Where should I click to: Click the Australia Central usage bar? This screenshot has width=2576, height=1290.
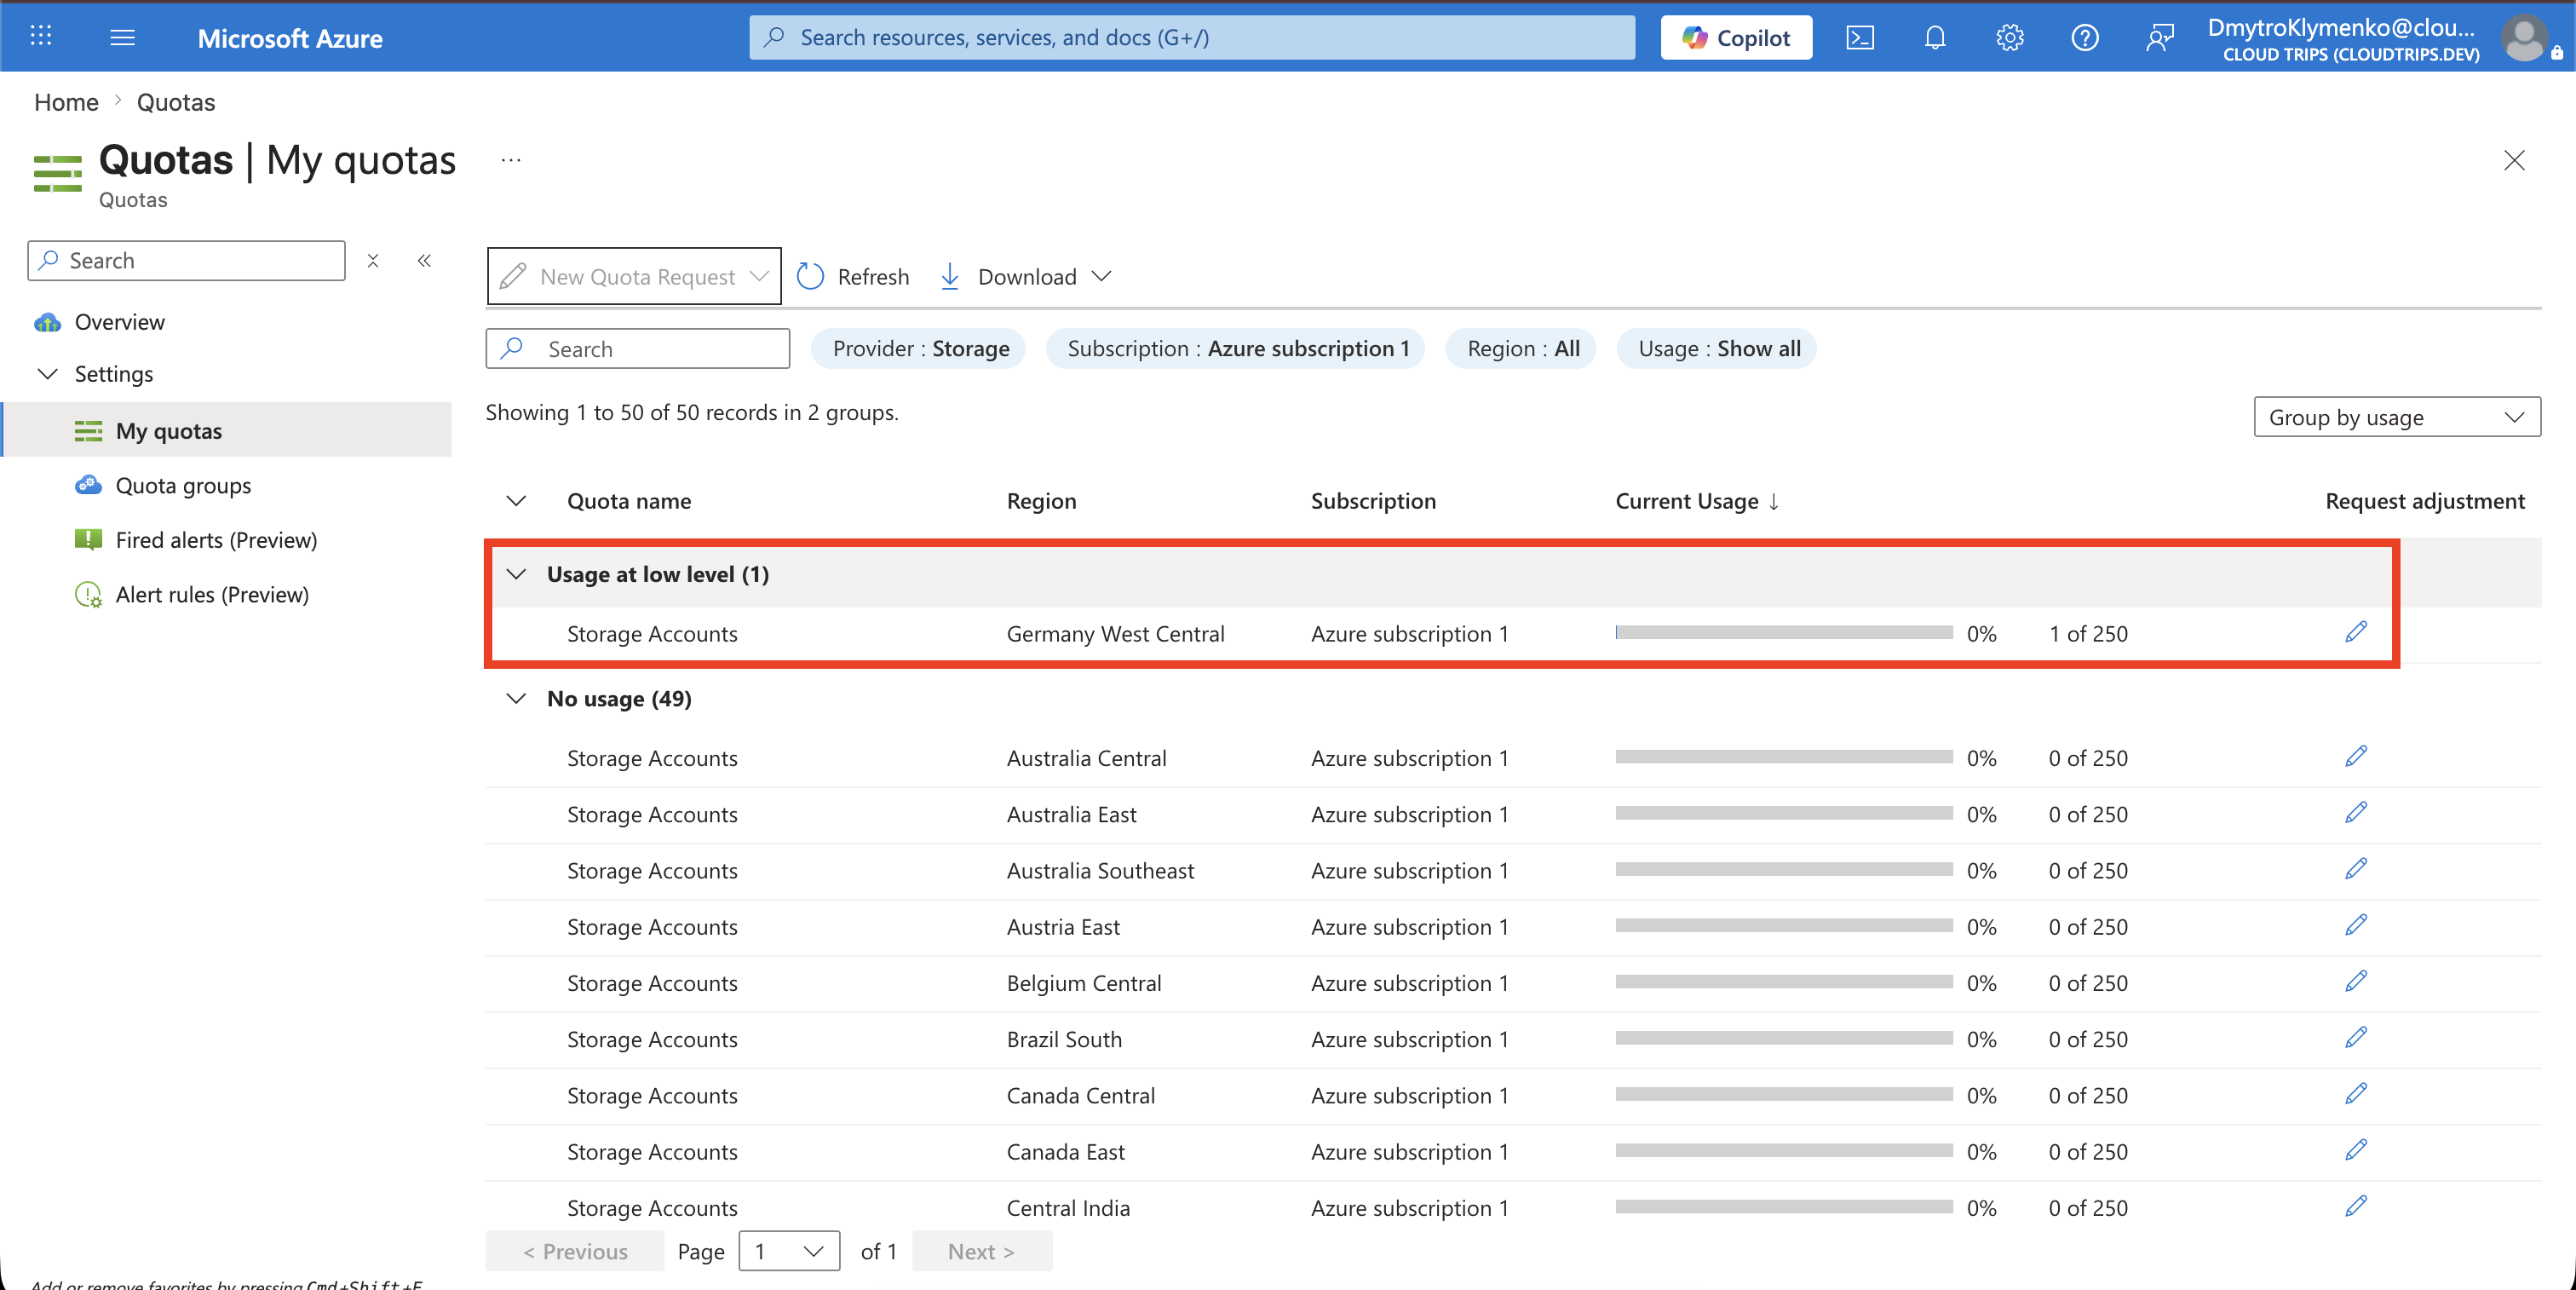[x=1784, y=757]
